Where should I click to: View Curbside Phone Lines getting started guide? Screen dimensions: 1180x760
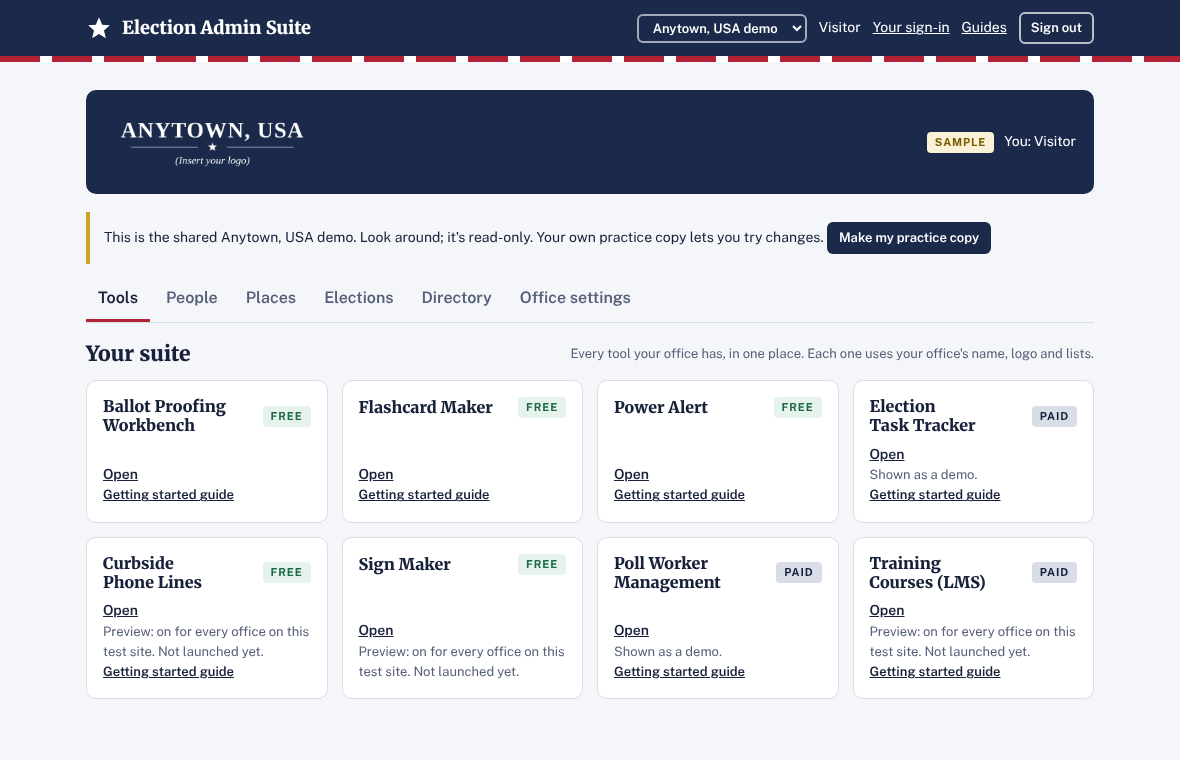(x=169, y=671)
